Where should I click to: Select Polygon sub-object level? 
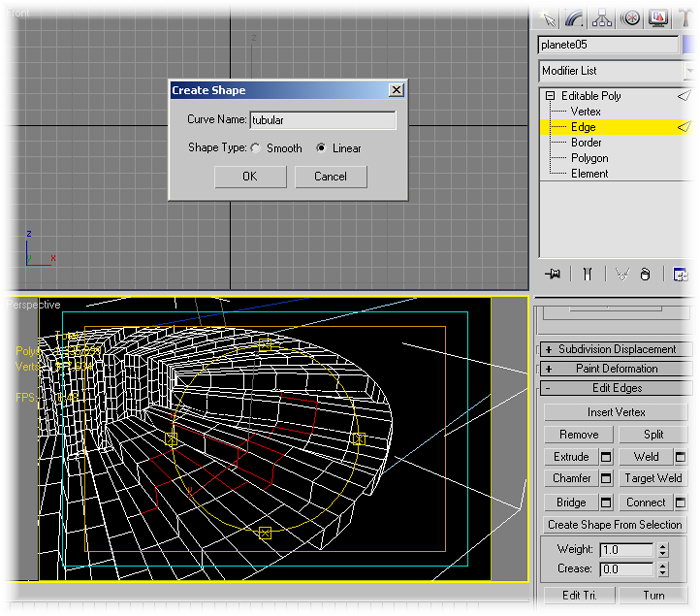(589, 158)
